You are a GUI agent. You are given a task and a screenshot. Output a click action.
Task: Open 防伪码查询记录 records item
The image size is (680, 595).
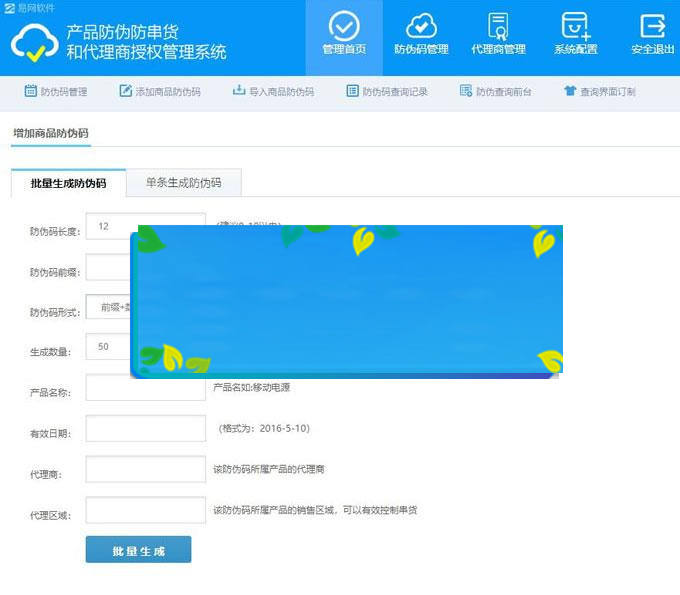[387, 92]
